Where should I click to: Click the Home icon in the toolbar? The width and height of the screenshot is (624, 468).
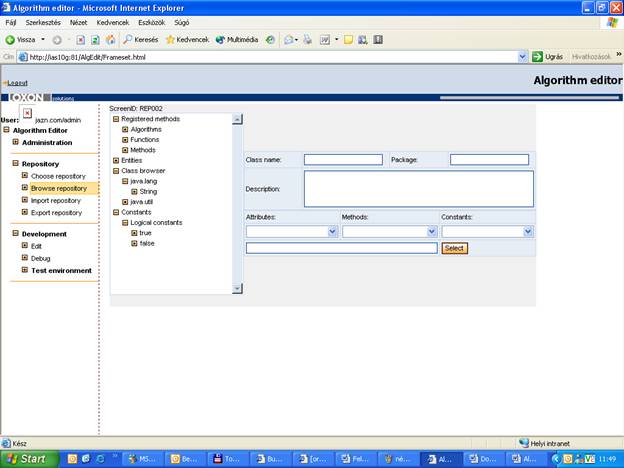point(110,40)
